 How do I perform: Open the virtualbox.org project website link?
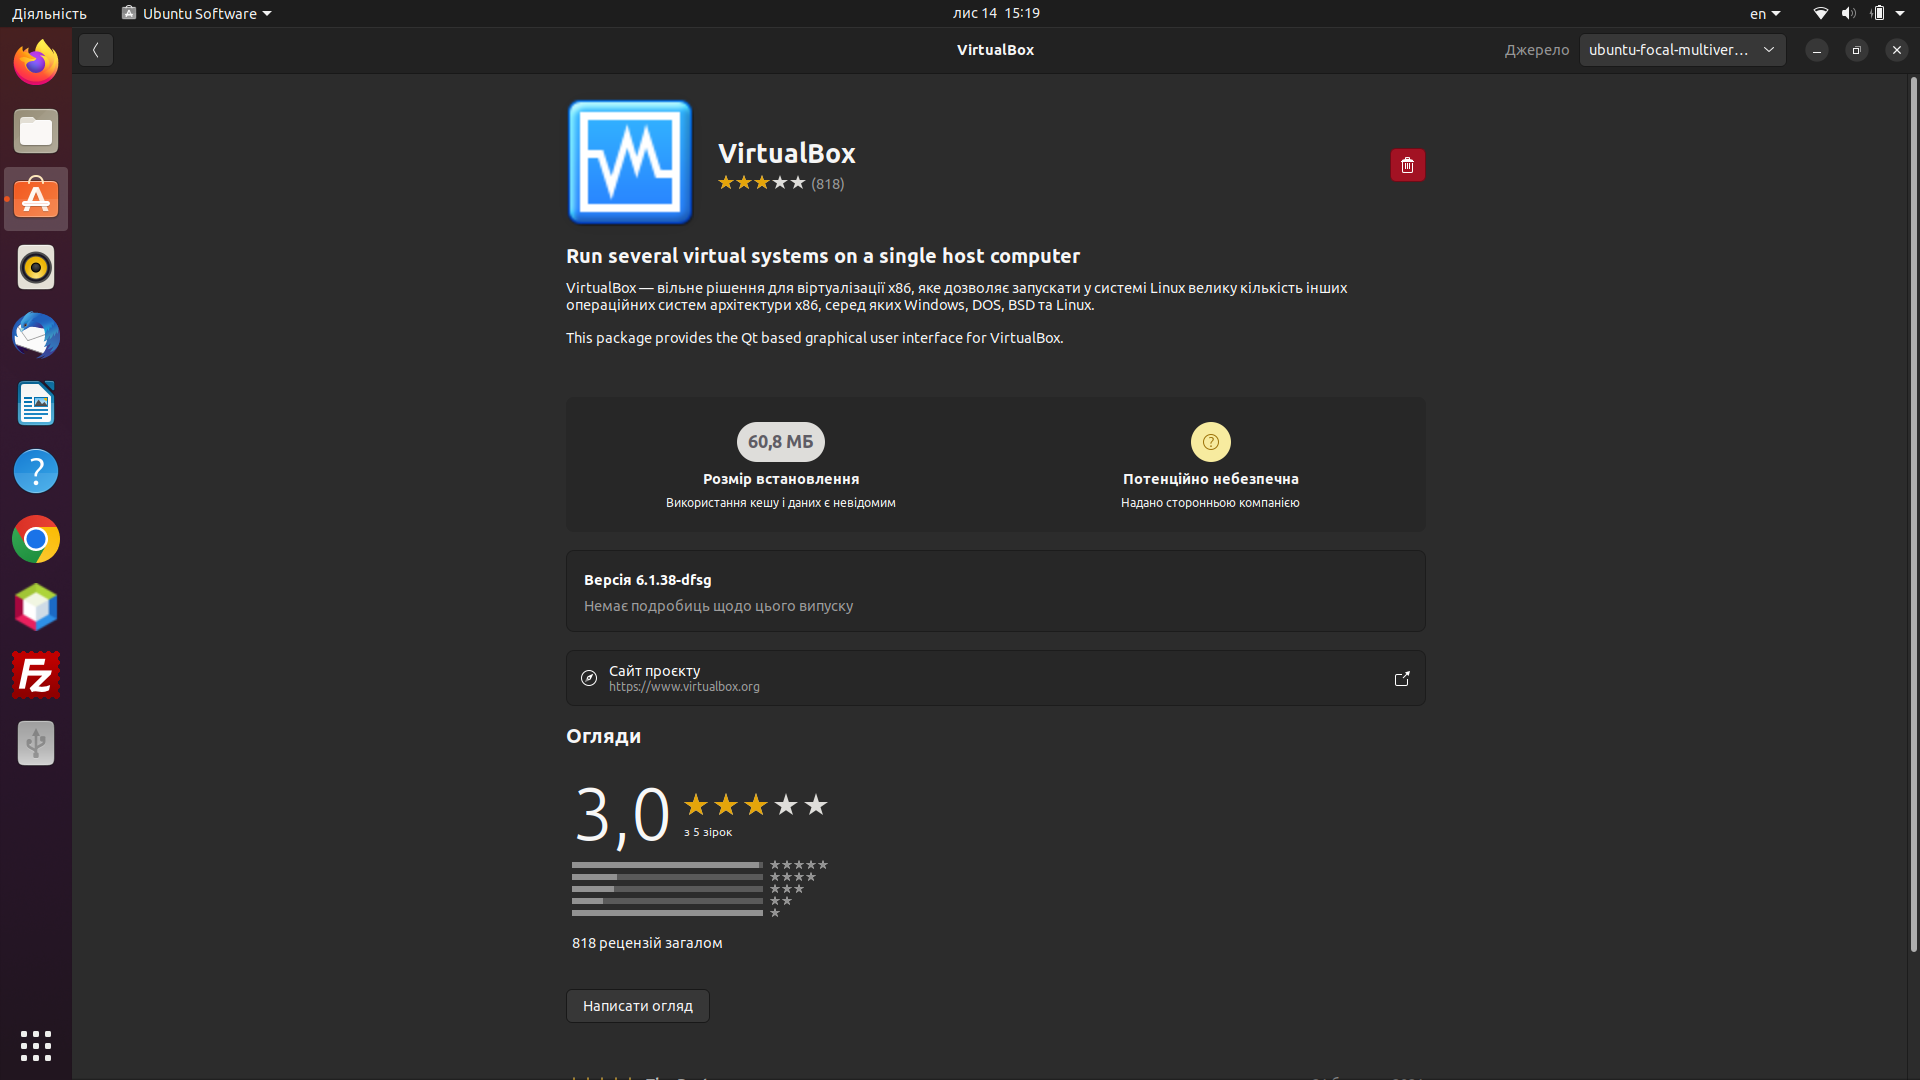[684, 686]
